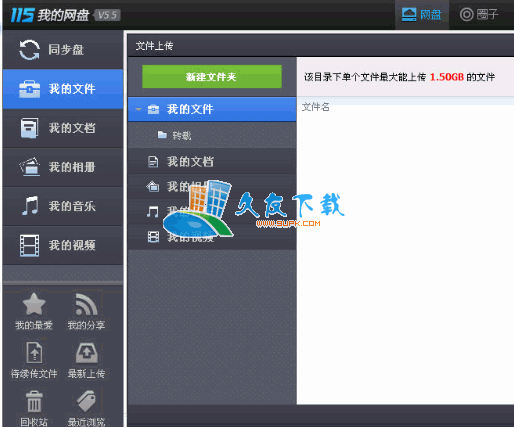The width and height of the screenshot is (514, 427).
Task: Click 我的最爱 label text
Action: [34, 325]
